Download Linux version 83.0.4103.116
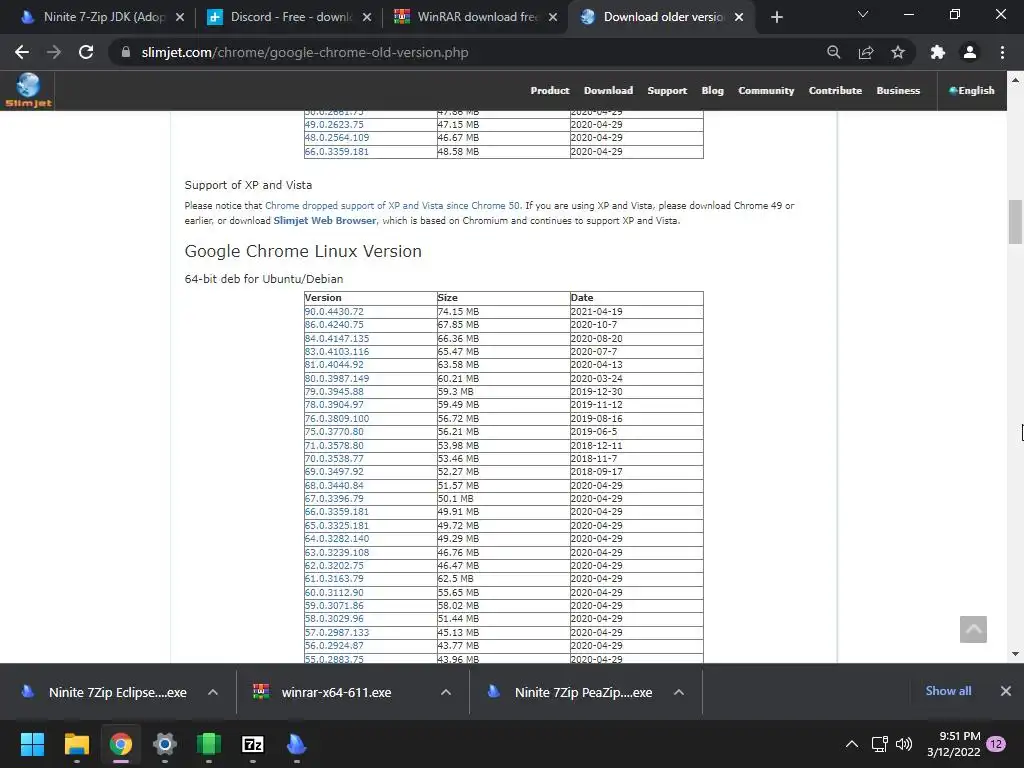Viewport: 1024px width, 768px height. (x=336, y=351)
